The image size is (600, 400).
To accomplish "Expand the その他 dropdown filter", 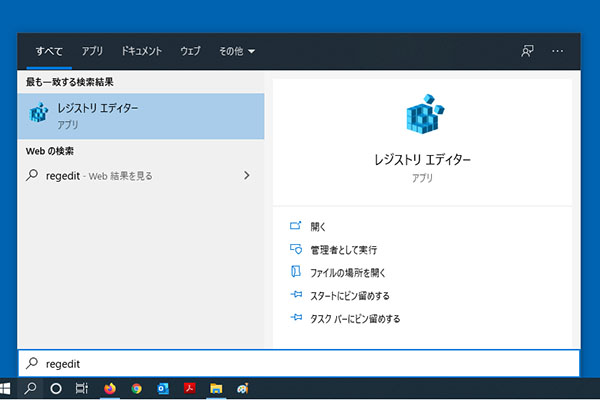I will click(x=237, y=50).
